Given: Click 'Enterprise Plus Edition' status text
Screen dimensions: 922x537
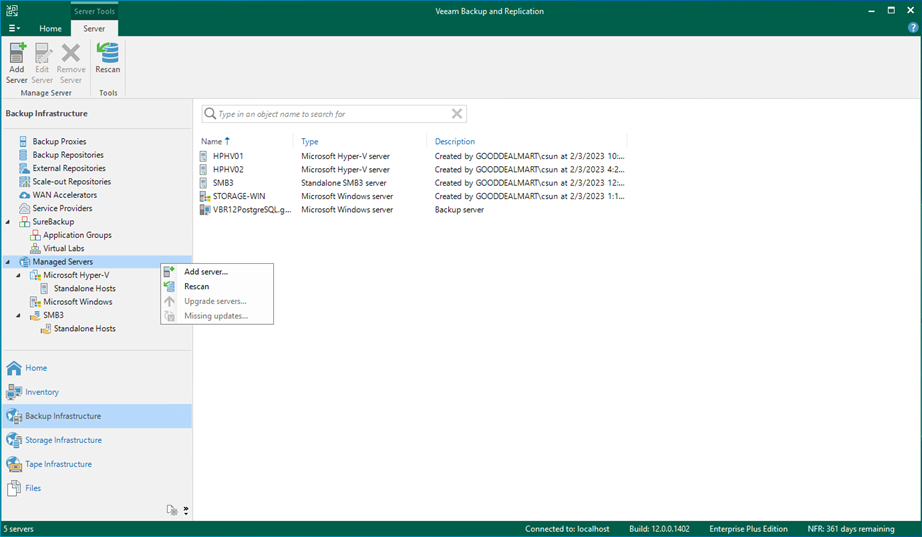Looking at the screenshot, I should tap(748, 529).
